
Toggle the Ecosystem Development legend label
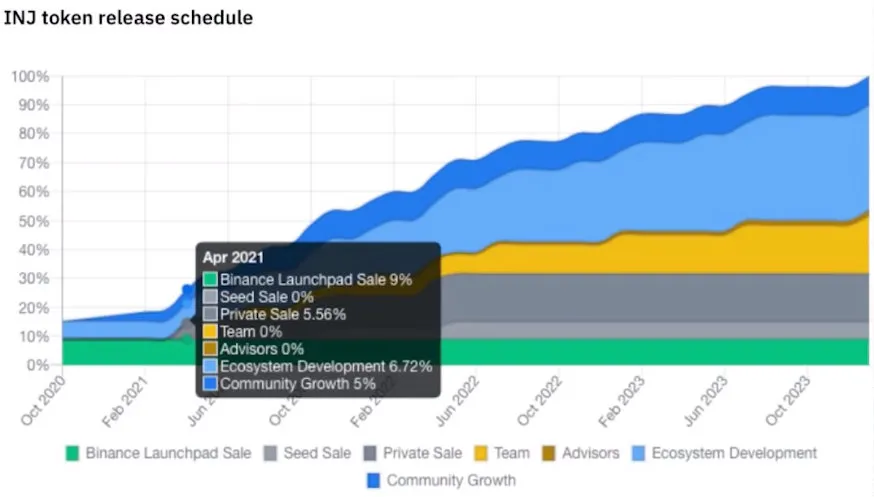pyautogui.click(x=734, y=453)
